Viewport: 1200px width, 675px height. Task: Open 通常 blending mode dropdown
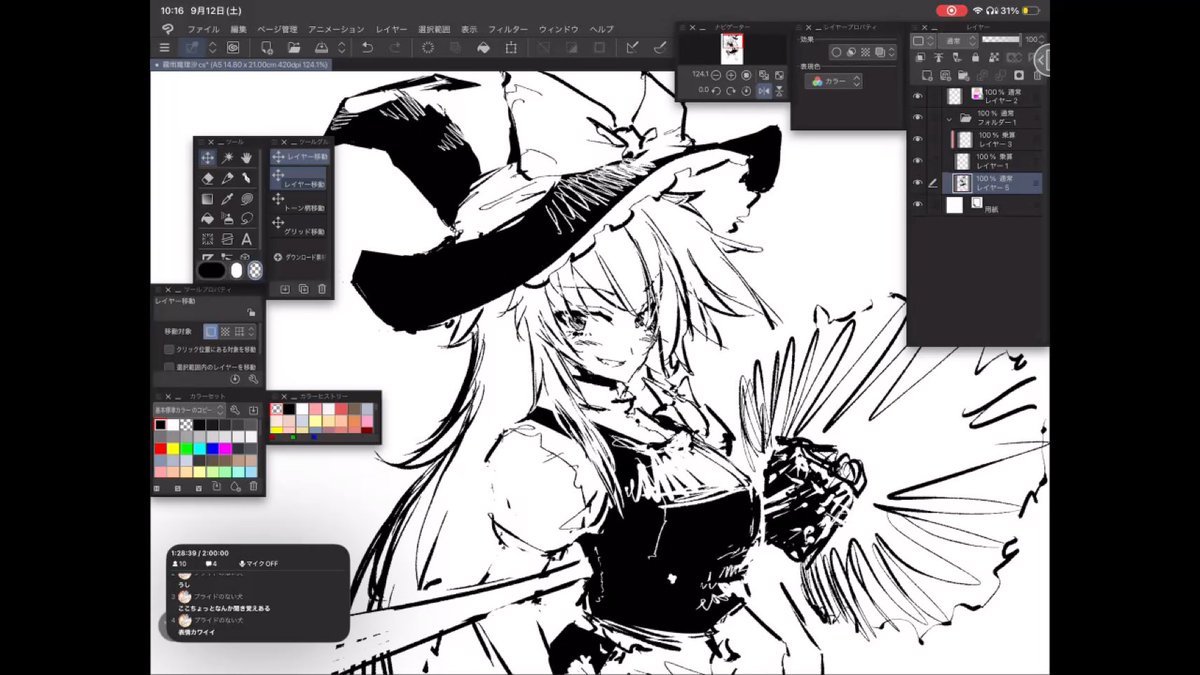point(957,40)
